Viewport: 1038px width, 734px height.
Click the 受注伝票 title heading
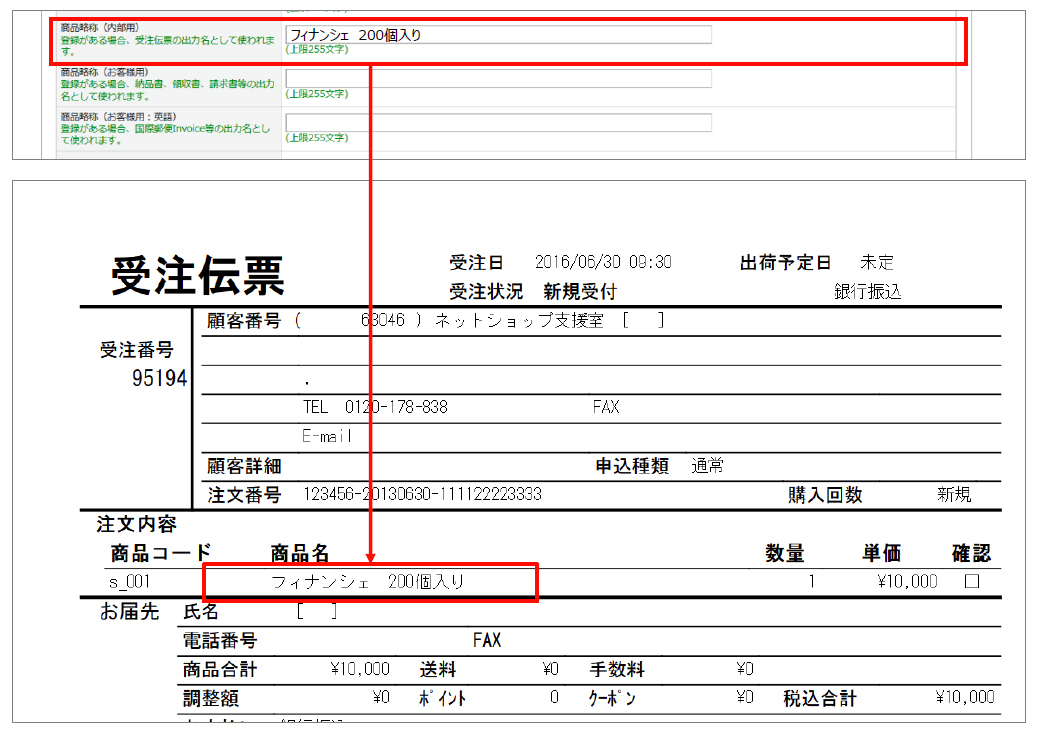tap(198, 275)
